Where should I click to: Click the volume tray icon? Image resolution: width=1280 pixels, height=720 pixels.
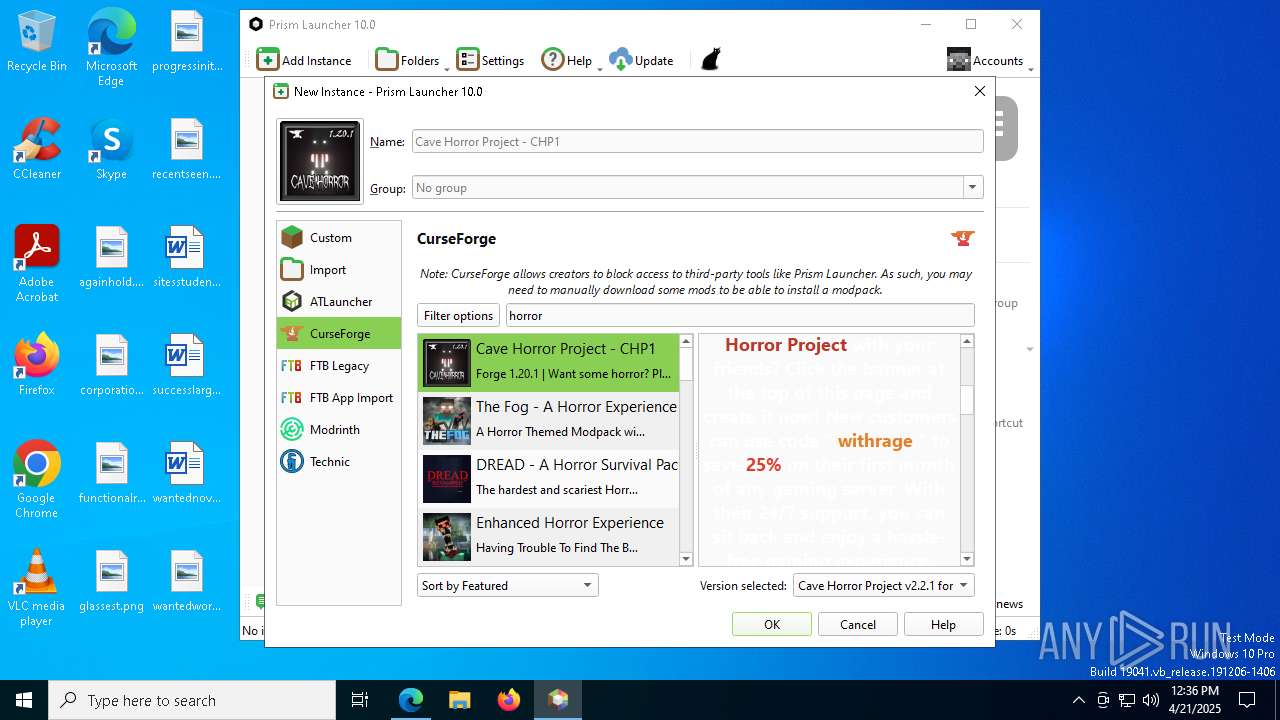pos(1151,700)
